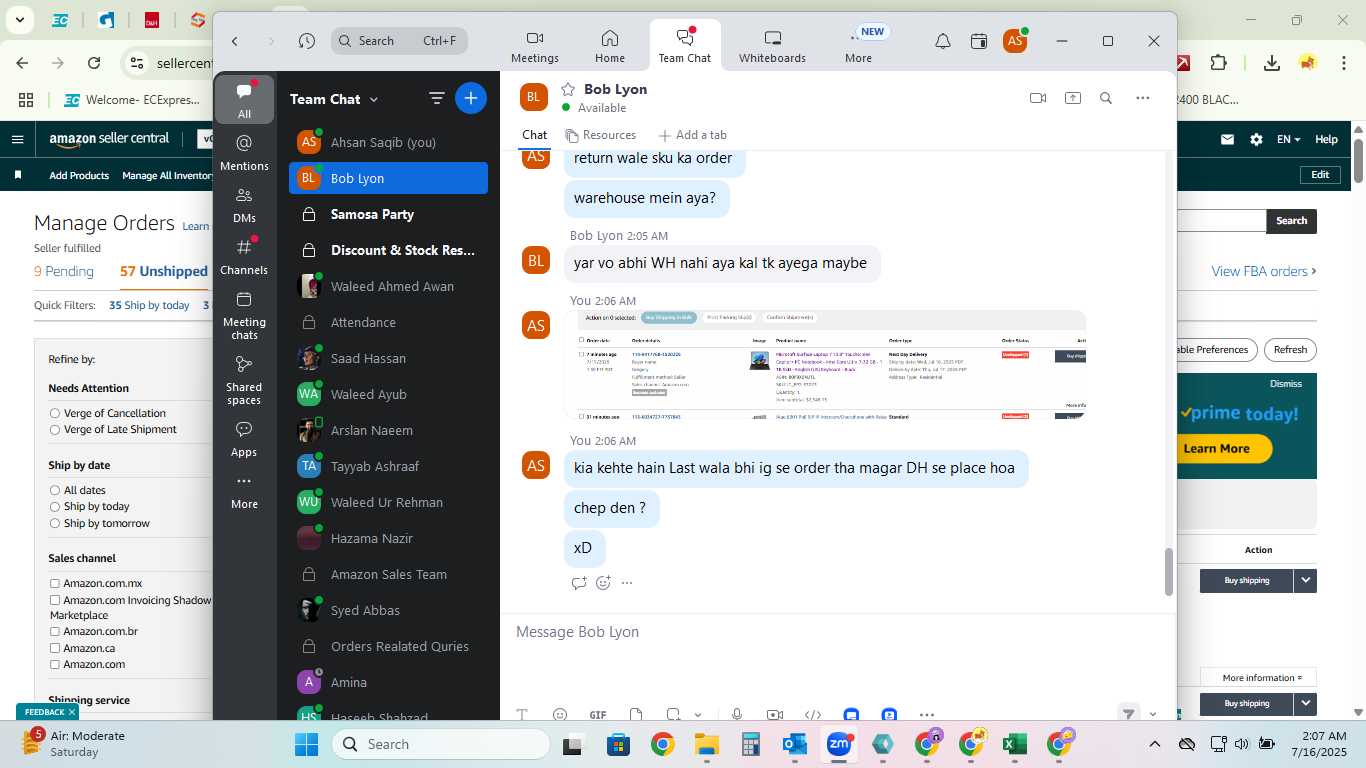Open chat with Waleed Ahmed Awan
Image resolution: width=1366 pixels, height=768 pixels.
click(x=388, y=286)
